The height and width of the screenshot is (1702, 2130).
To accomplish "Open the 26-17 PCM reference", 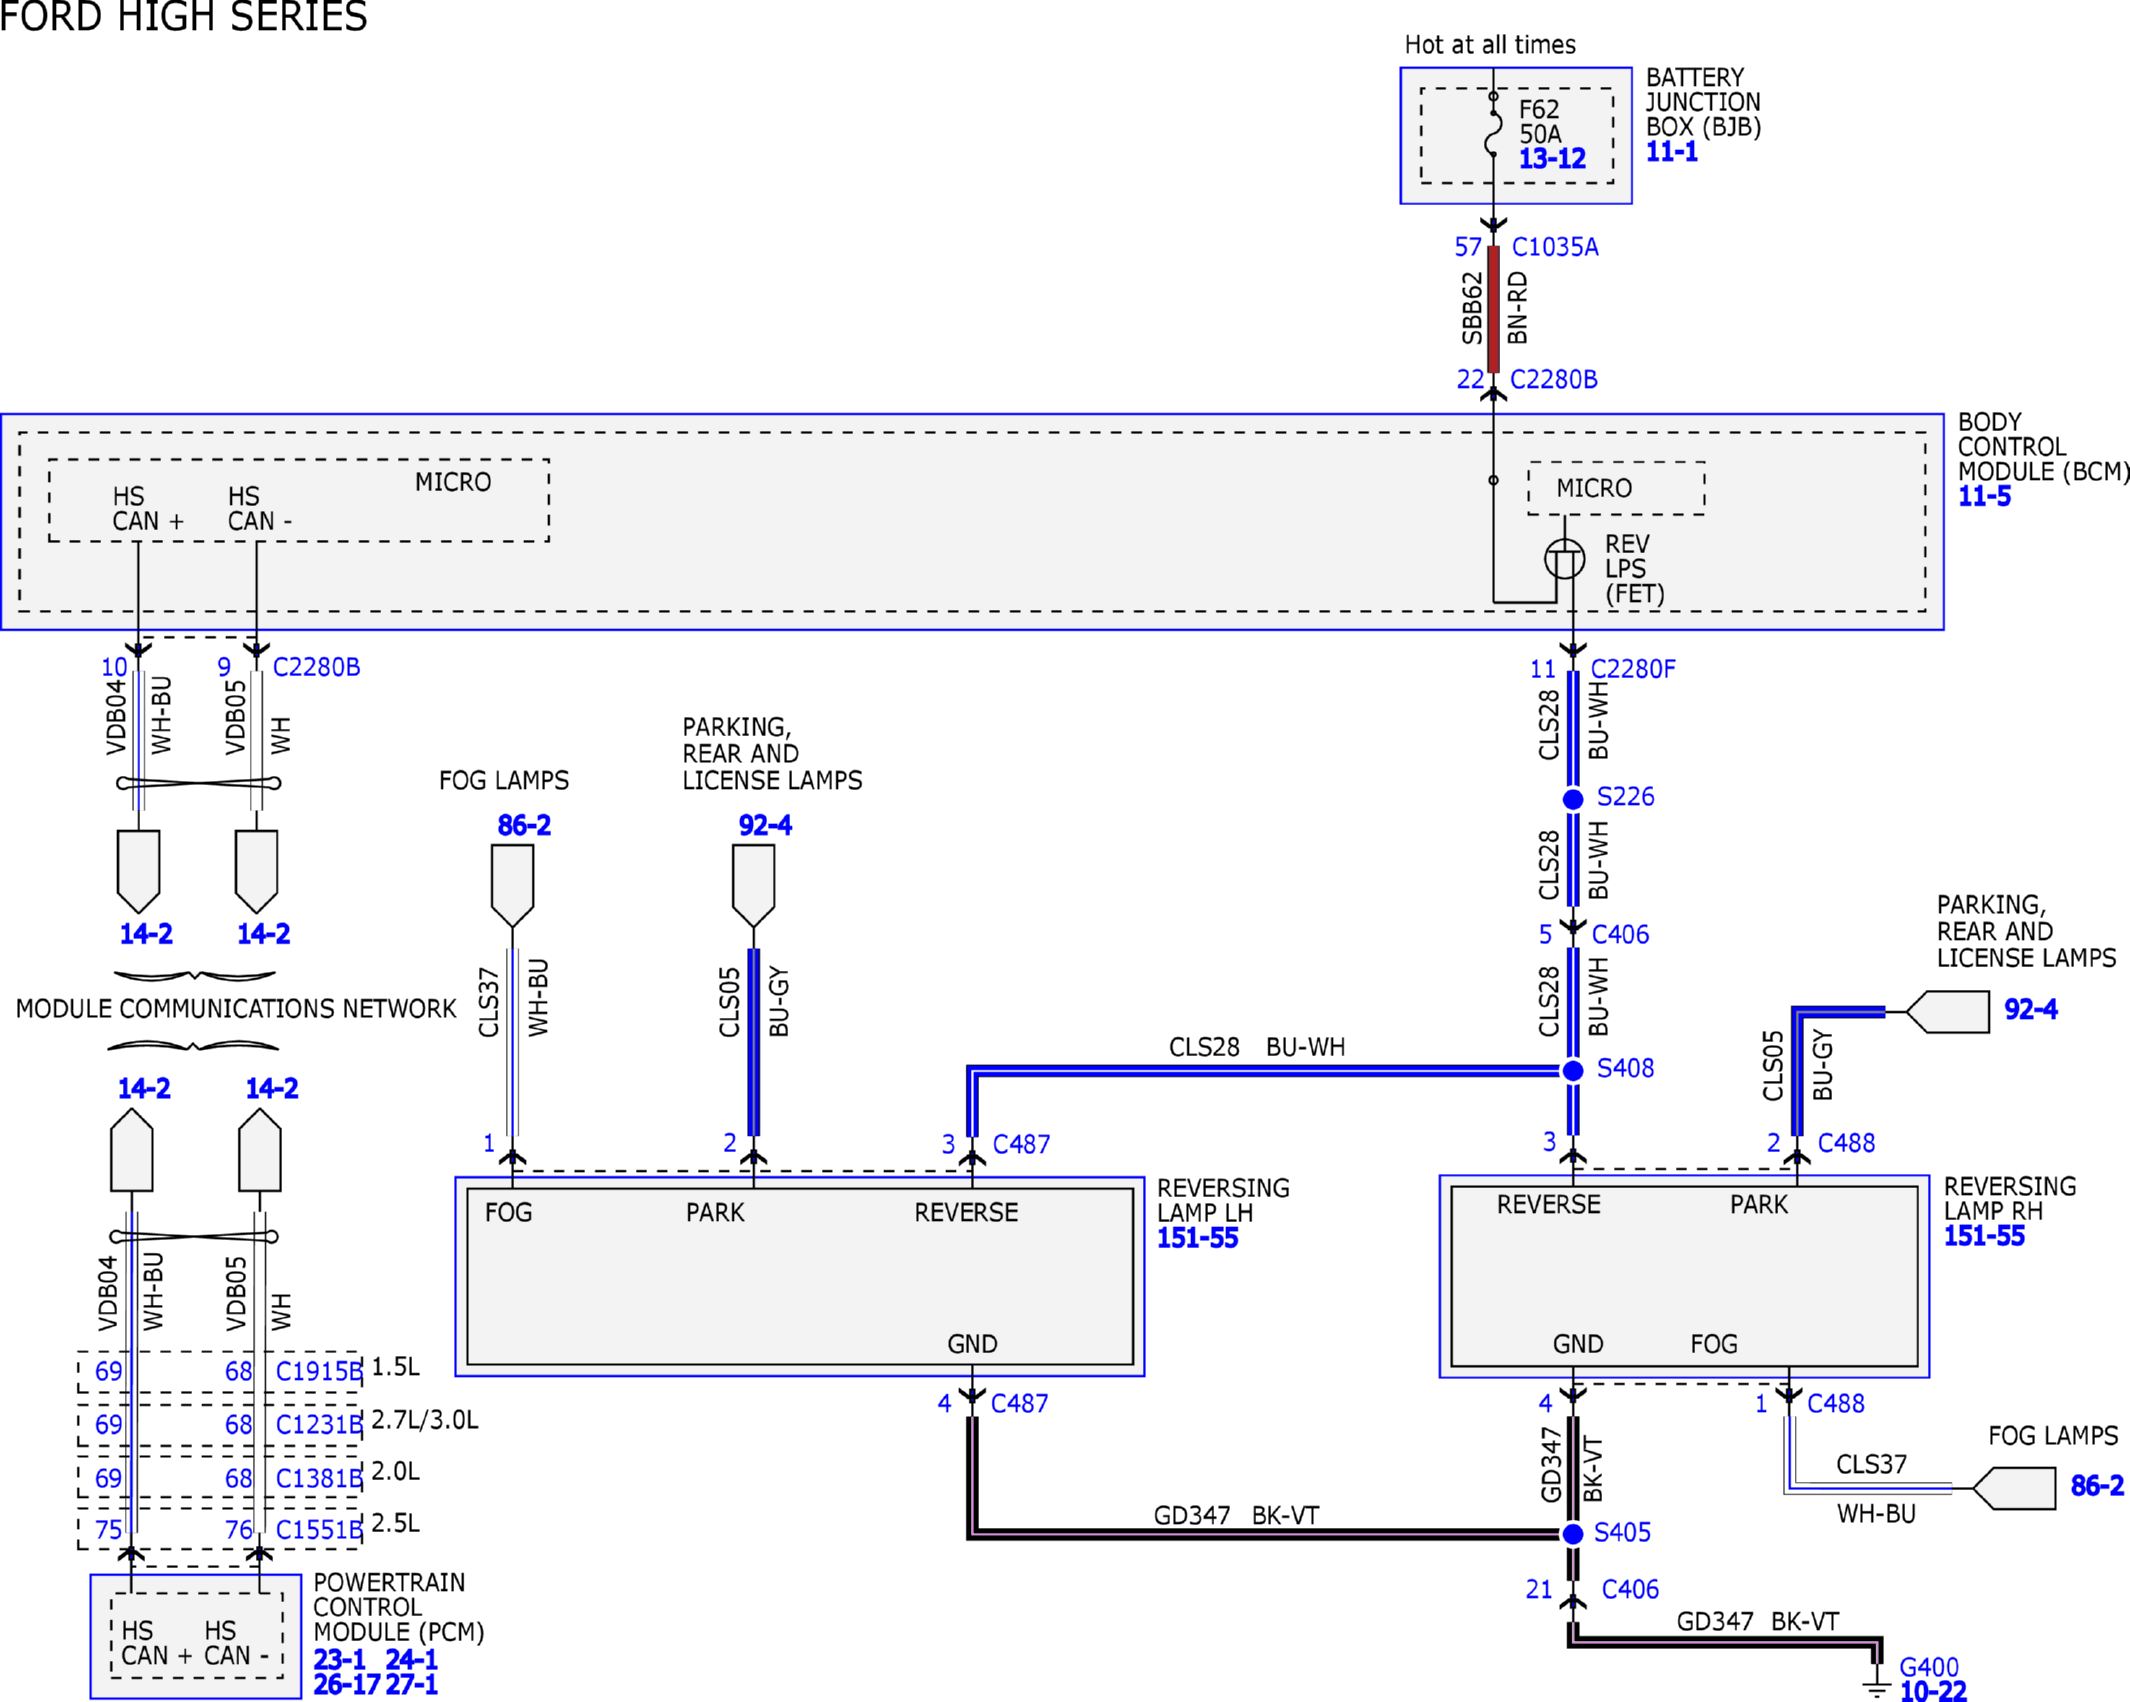I will point(347,1685).
